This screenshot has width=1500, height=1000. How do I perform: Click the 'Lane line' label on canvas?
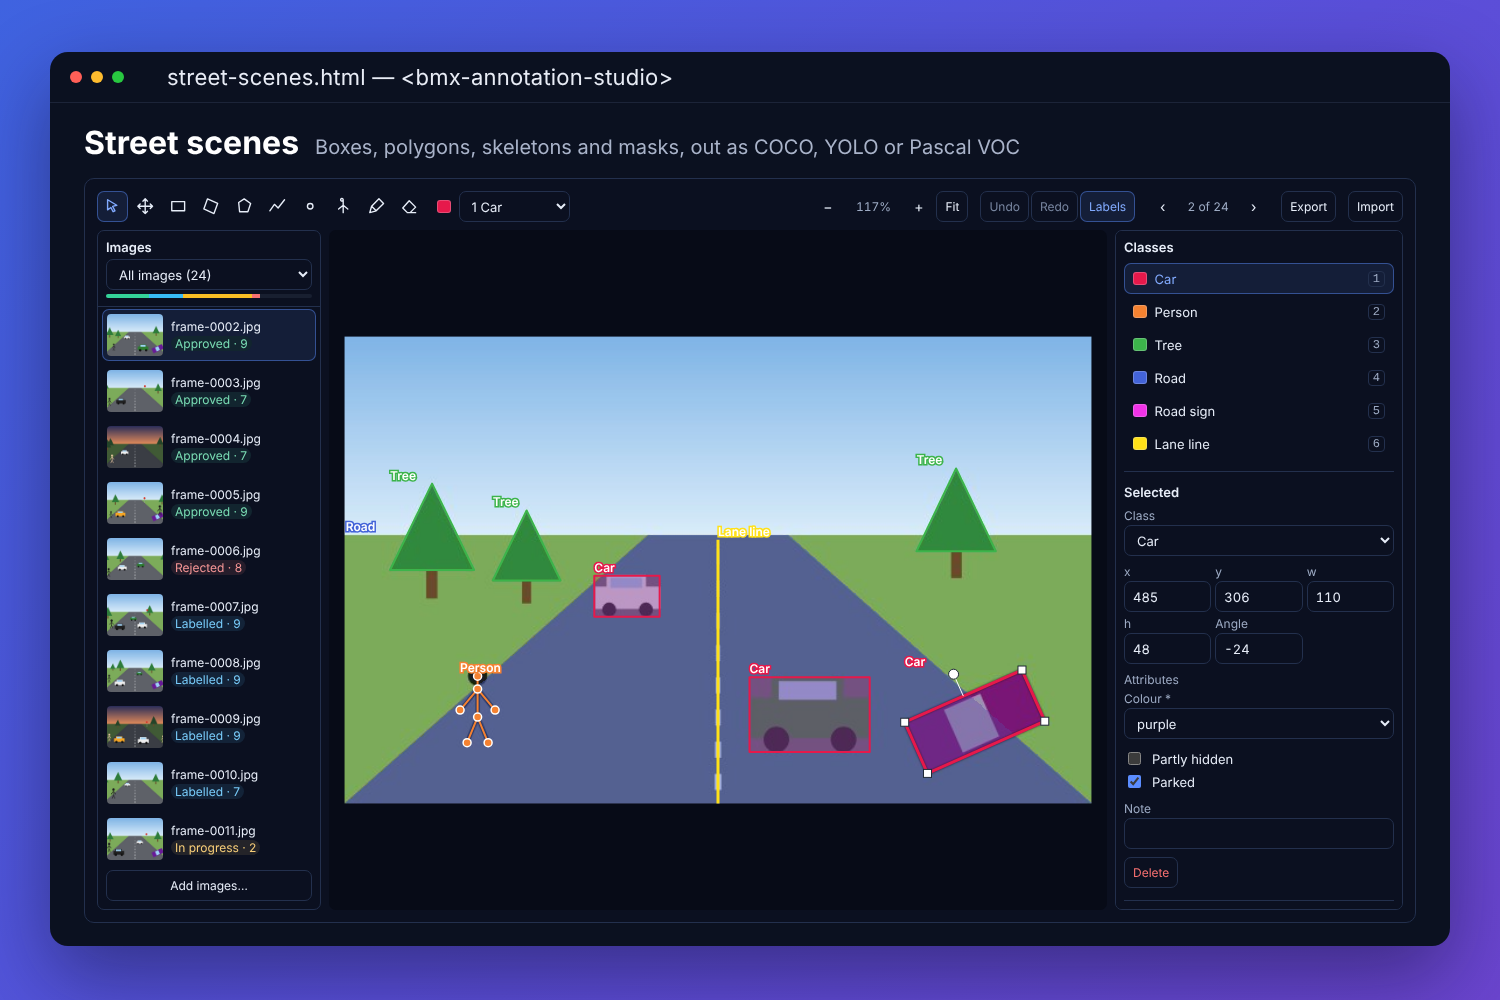click(744, 532)
